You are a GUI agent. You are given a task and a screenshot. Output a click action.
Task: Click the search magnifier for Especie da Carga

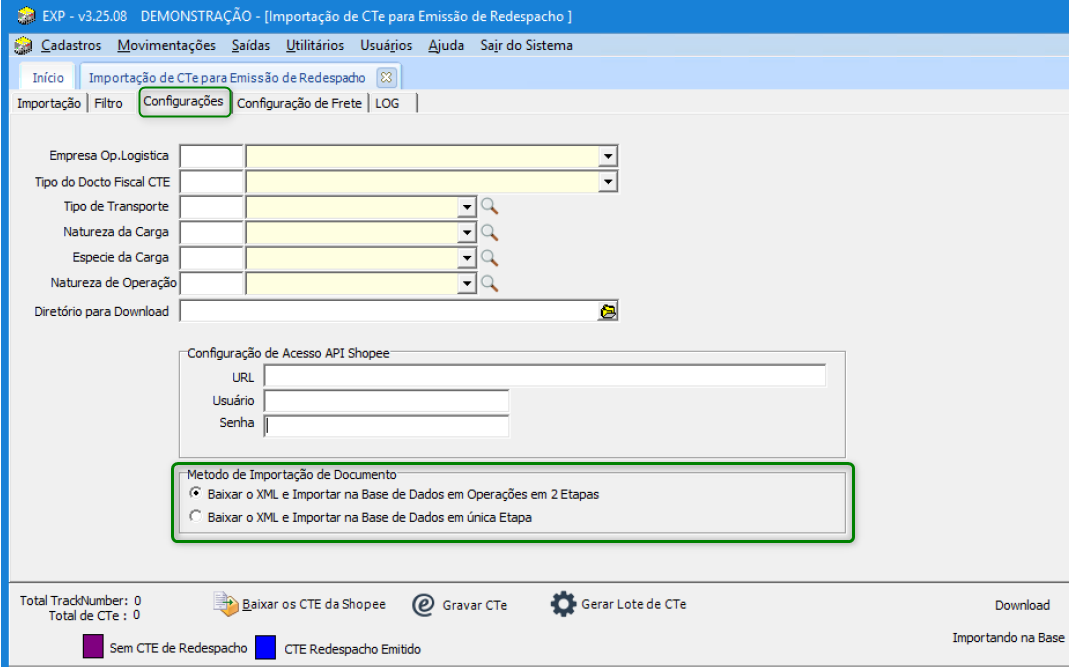(x=489, y=258)
